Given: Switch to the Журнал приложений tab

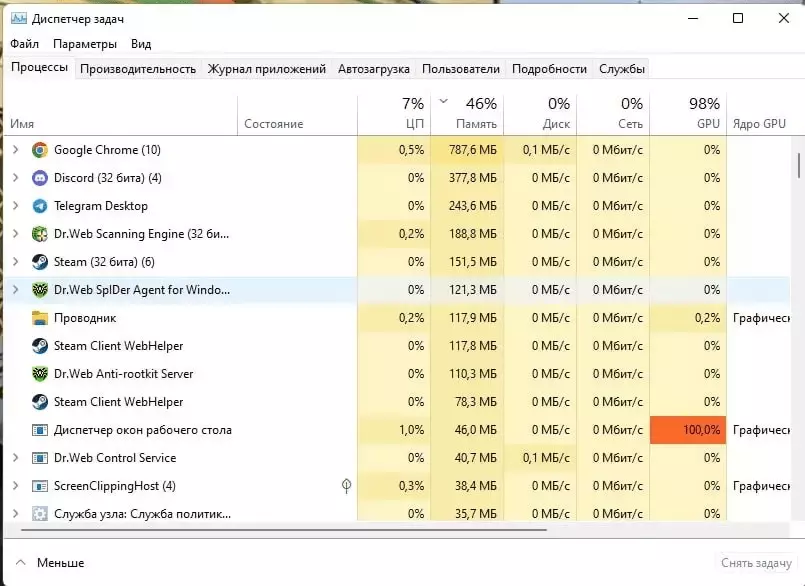Looking at the screenshot, I should click(266, 69).
